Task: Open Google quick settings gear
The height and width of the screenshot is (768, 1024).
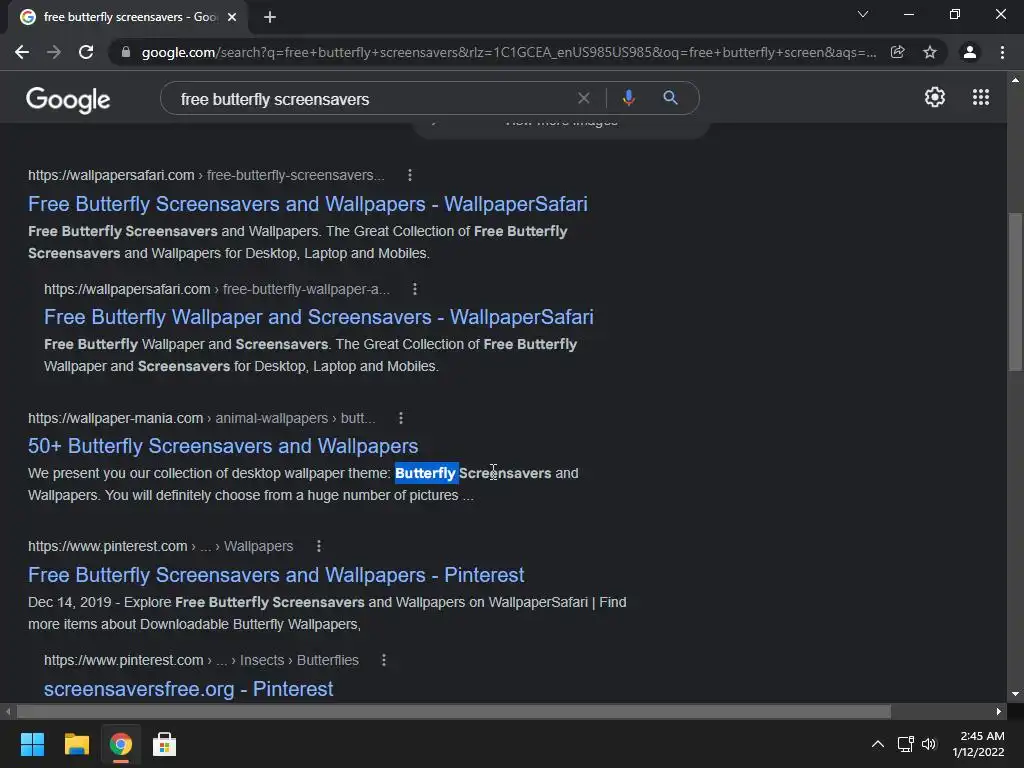Action: point(935,97)
